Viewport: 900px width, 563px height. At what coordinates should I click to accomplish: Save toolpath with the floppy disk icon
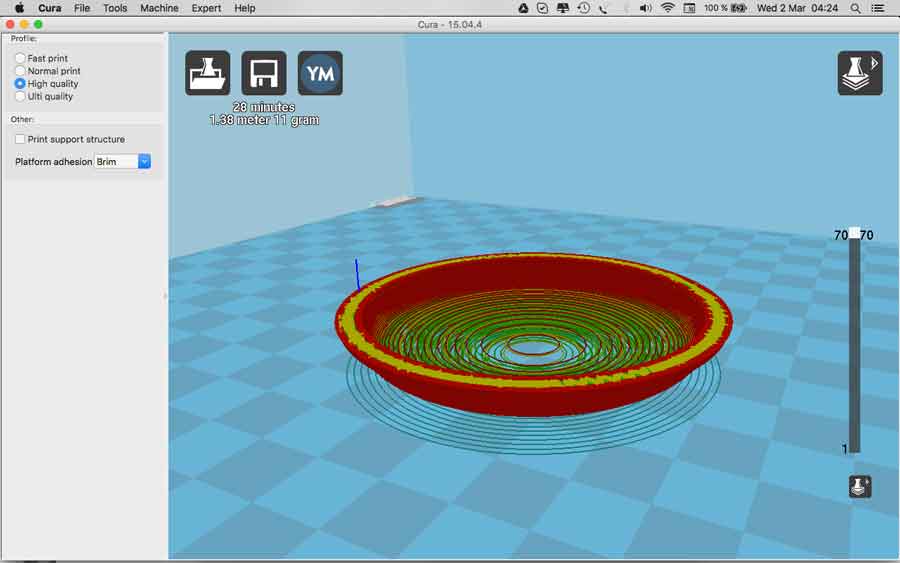pos(263,73)
